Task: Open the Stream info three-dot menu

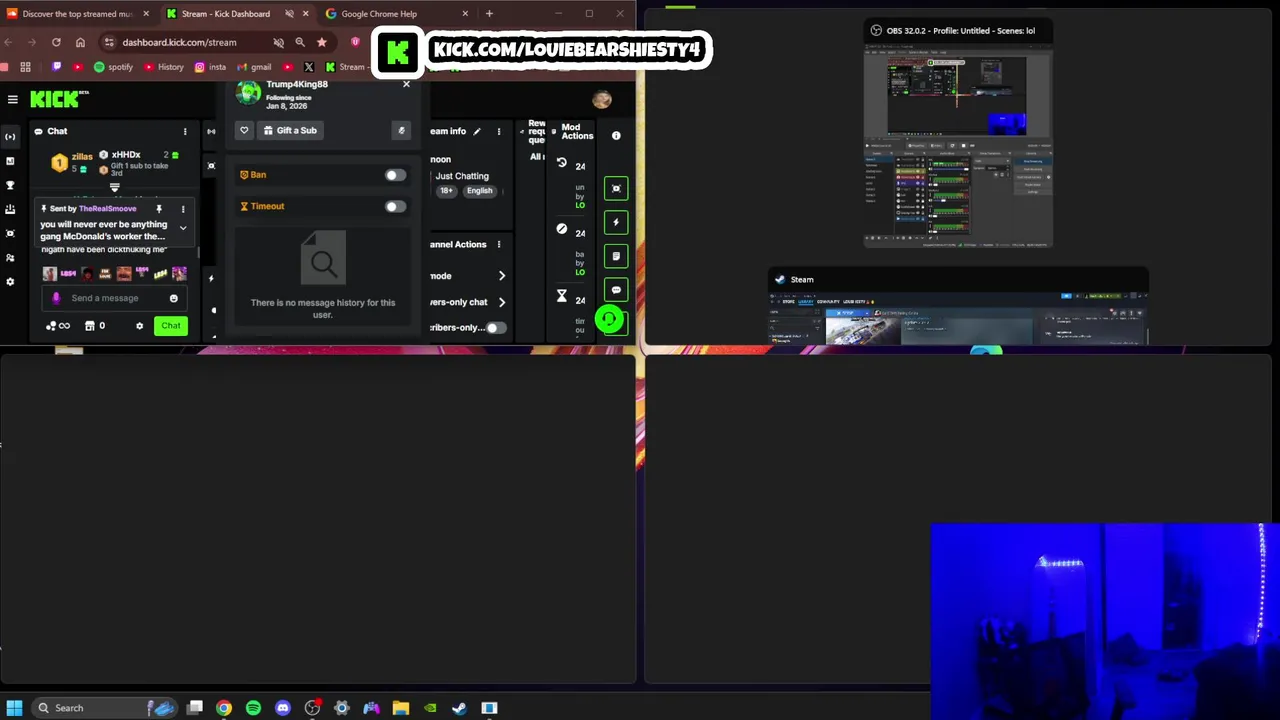Action: (x=498, y=131)
